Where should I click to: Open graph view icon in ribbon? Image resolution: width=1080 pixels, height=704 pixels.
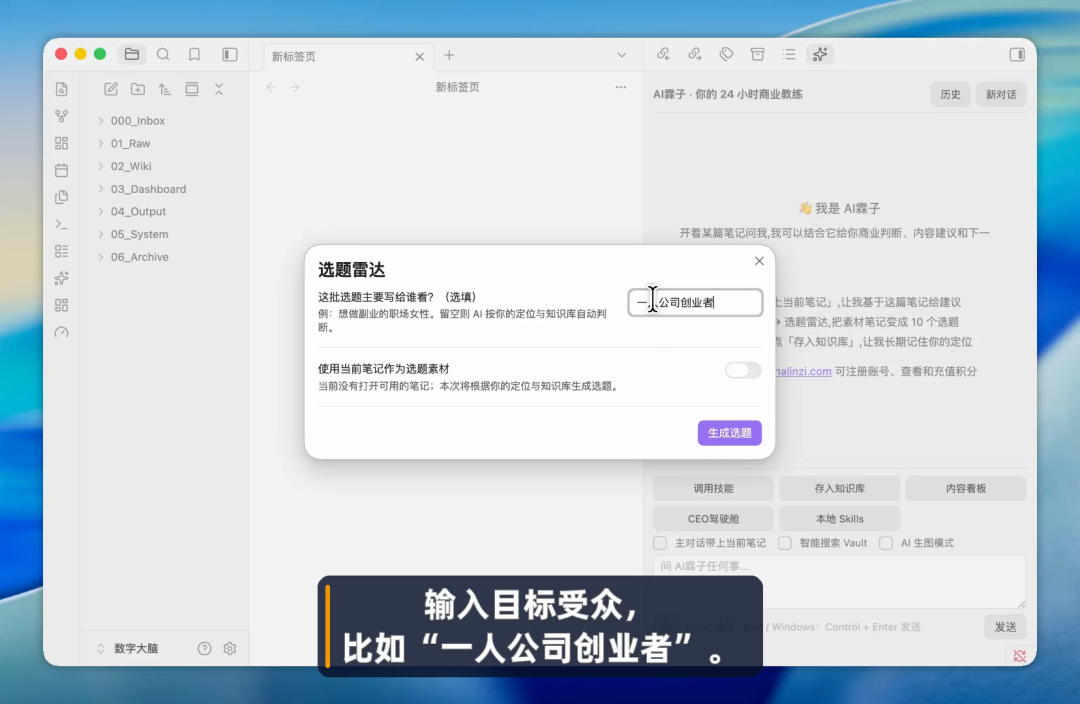[x=61, y=116]
